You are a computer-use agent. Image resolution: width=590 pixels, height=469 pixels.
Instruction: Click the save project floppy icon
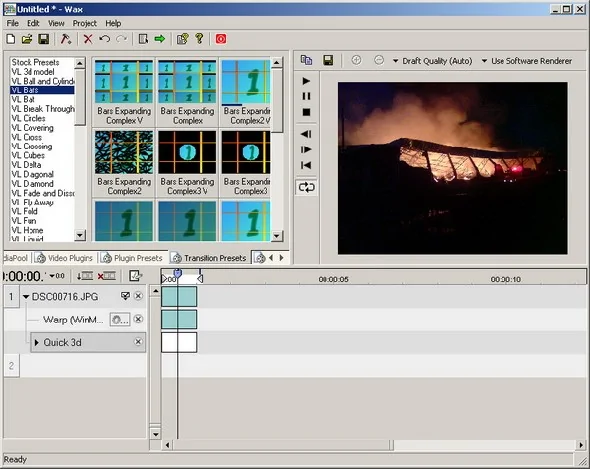tap(44, 39)
